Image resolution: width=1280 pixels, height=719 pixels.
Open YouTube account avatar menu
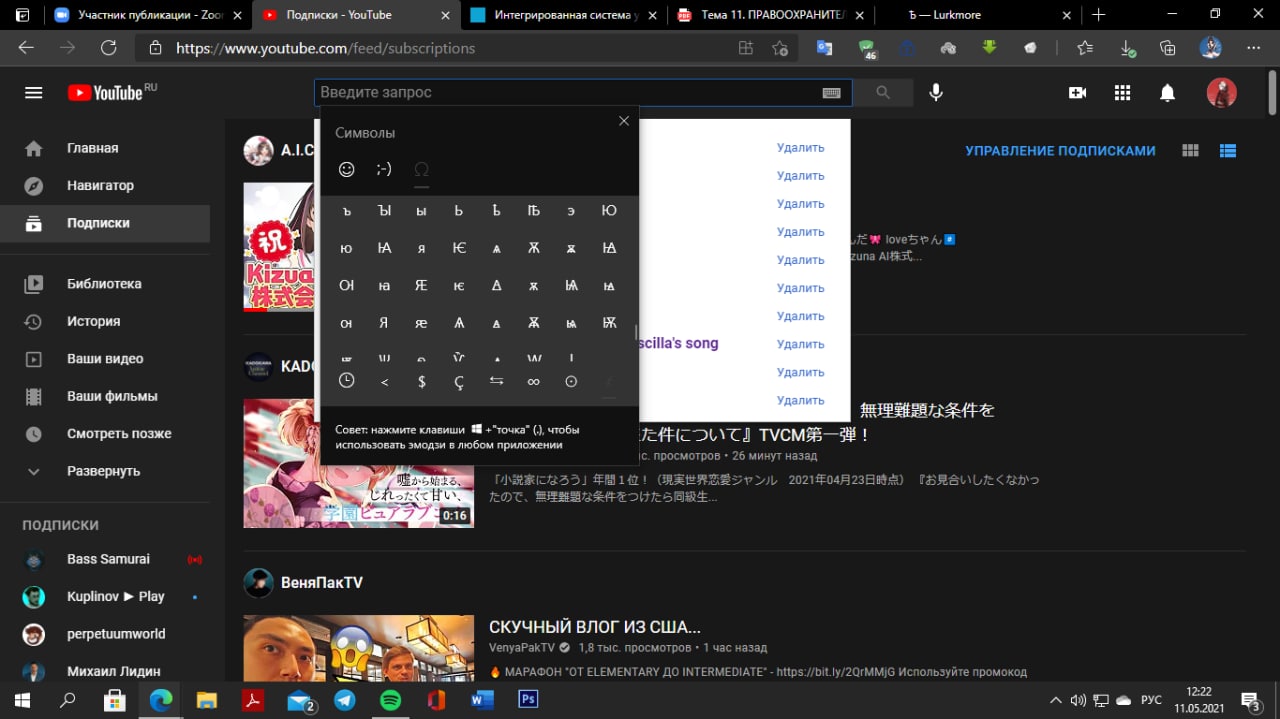click(1221, 92)
